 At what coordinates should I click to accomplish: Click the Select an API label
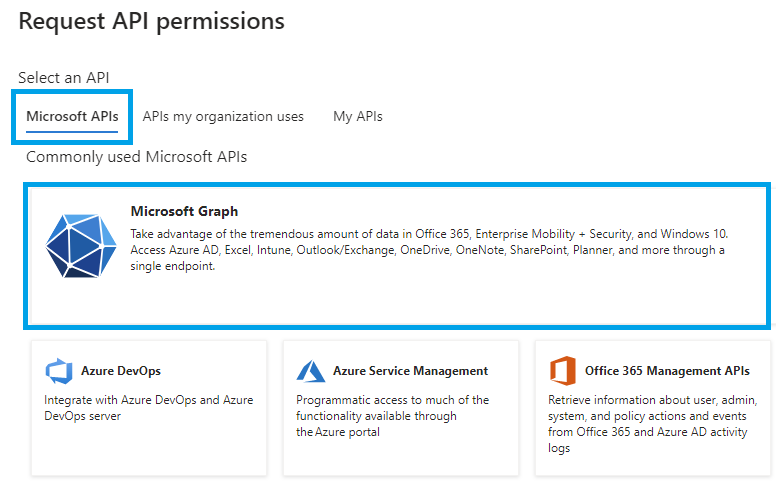point(64,78)
